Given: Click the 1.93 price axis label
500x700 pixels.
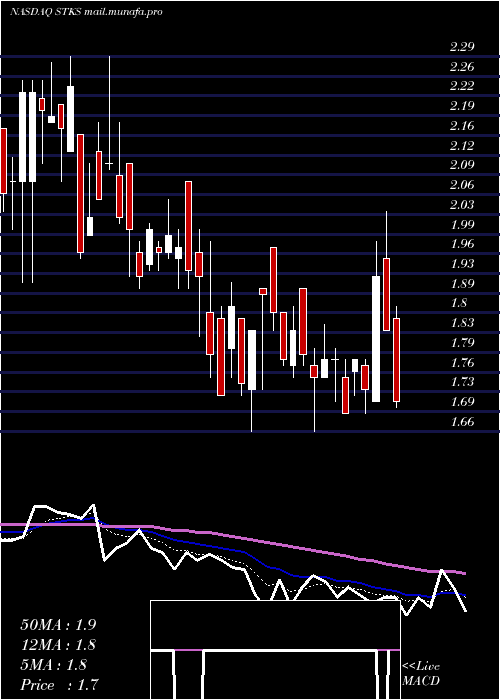Looking at the screenshot, I should click(462, 264).
